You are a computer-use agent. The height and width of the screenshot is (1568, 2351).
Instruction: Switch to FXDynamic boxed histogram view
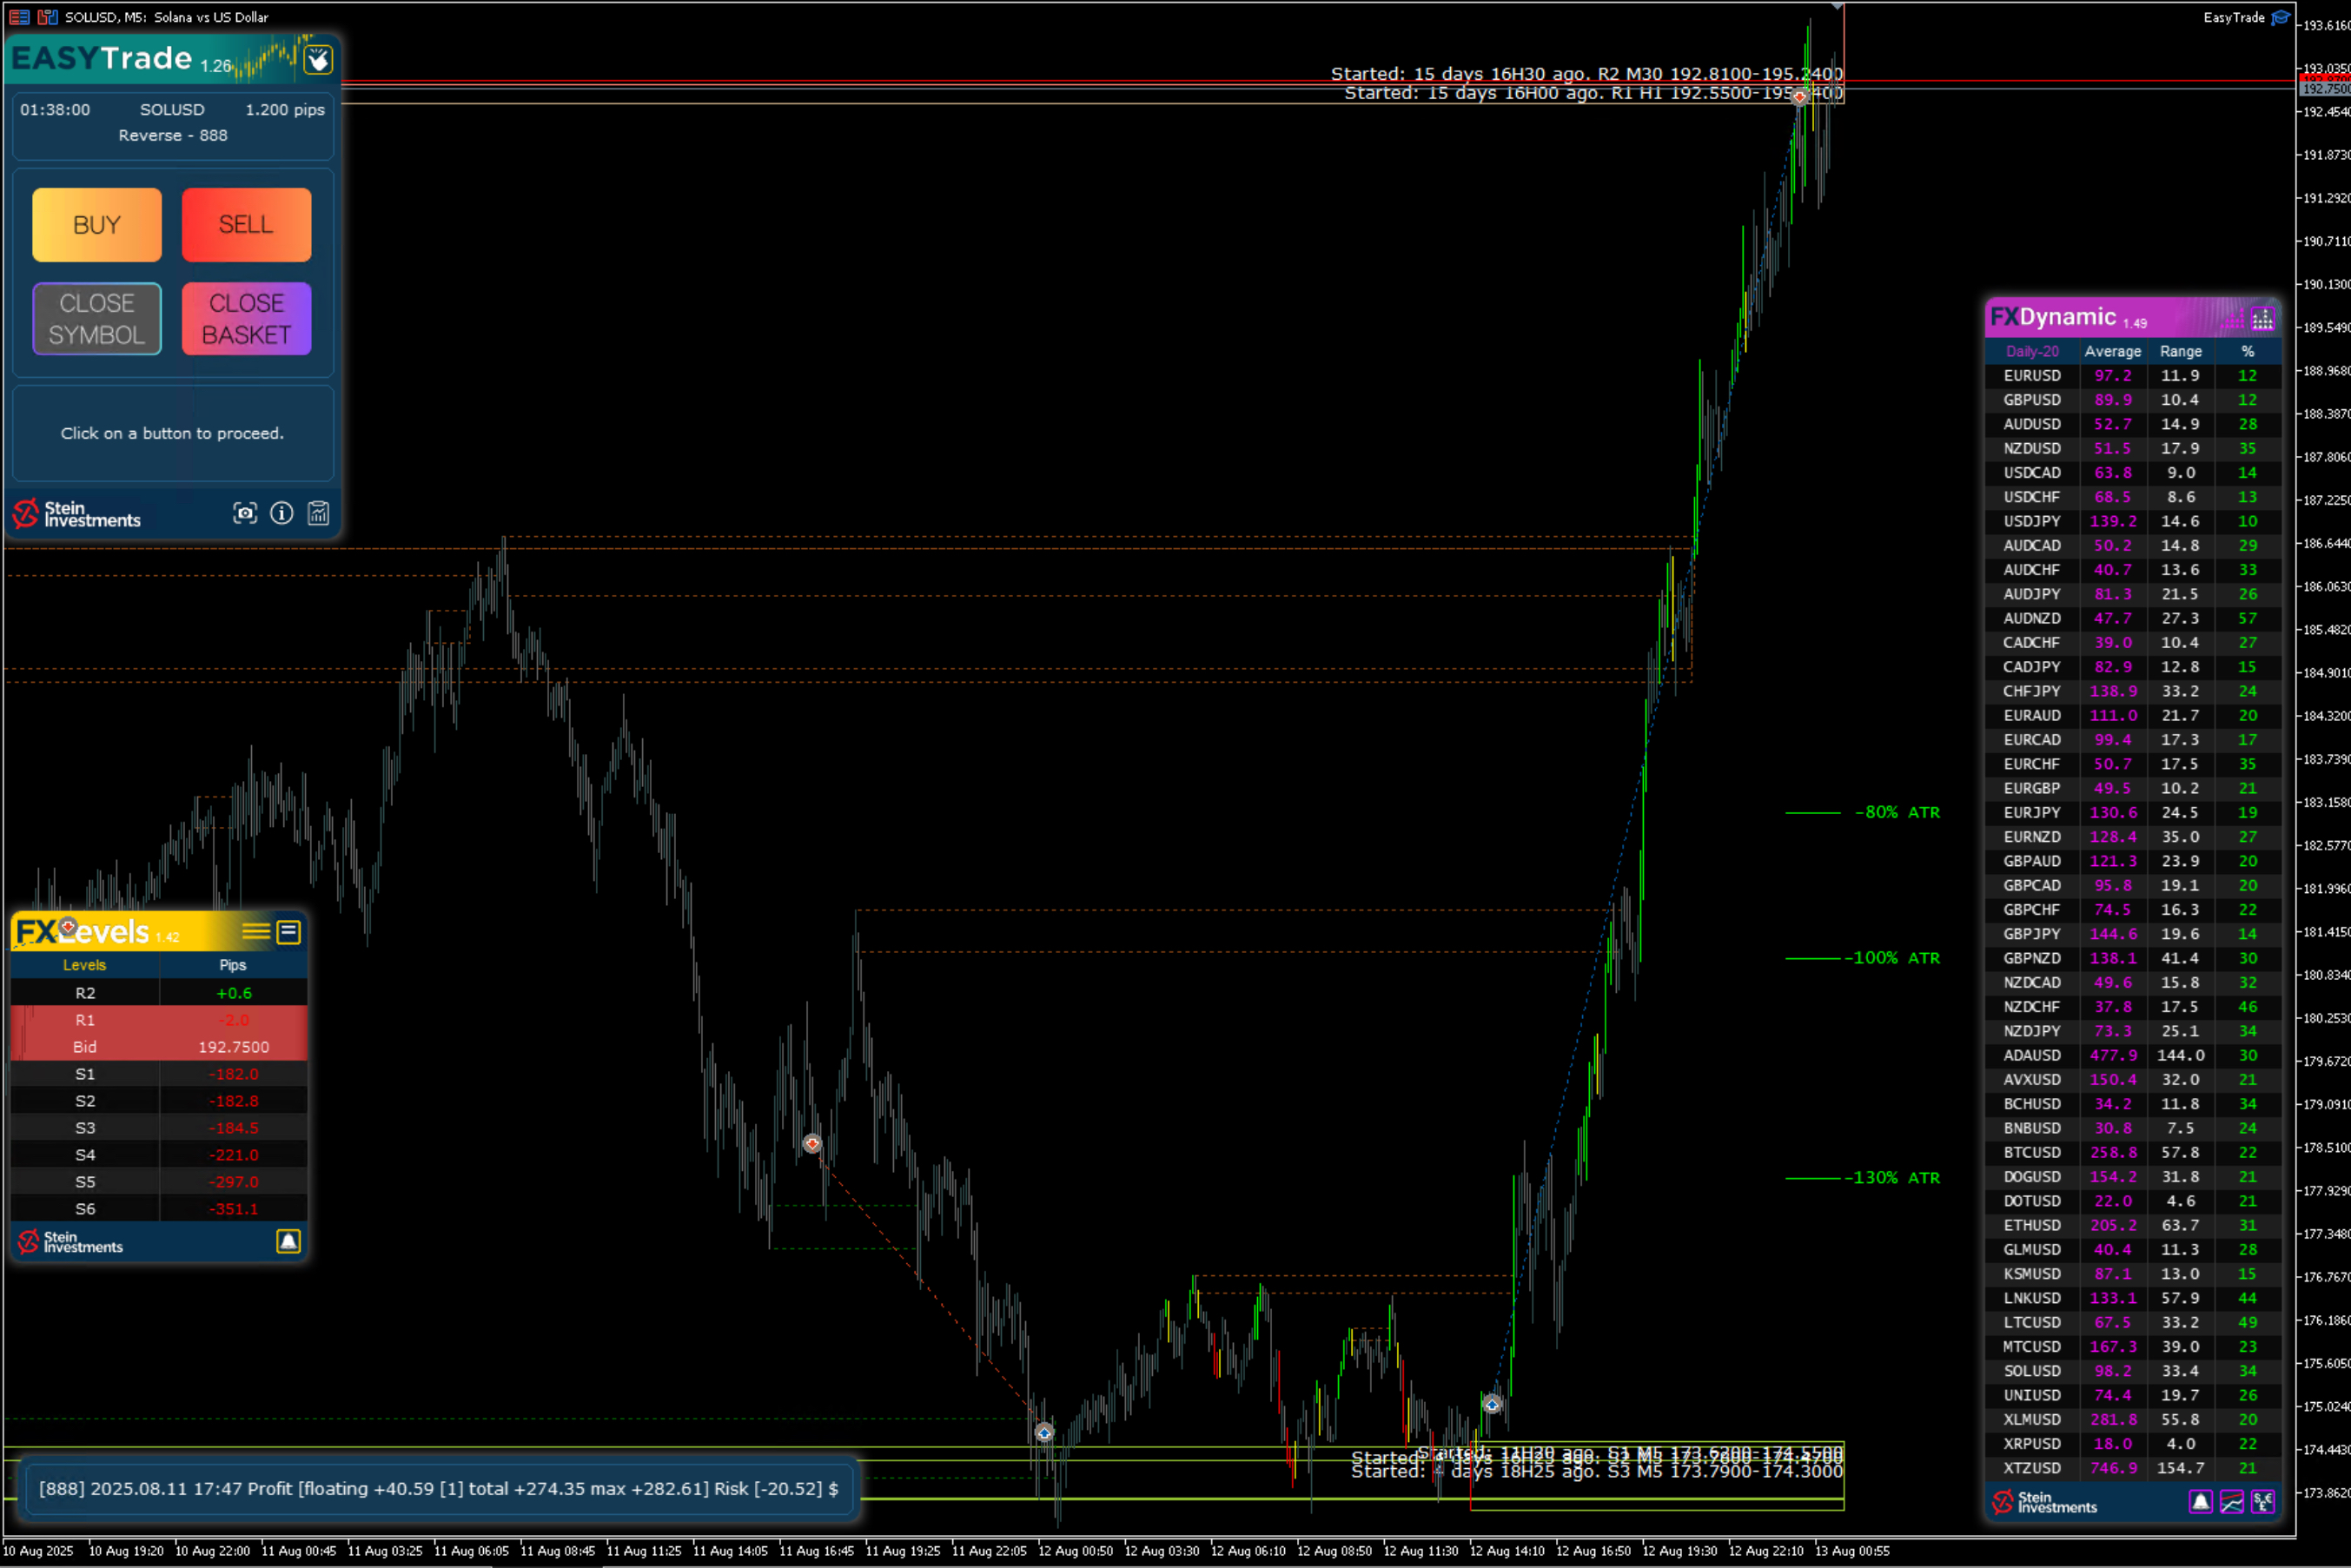(2262, 320)
